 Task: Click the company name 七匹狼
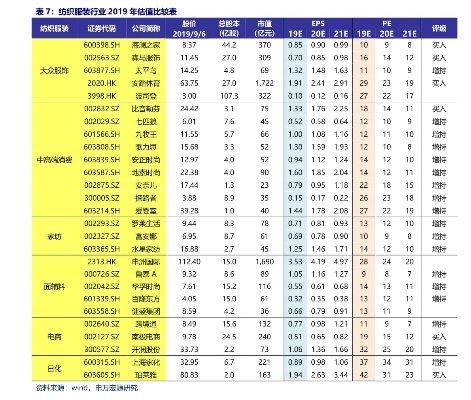[x=146, y=122]
